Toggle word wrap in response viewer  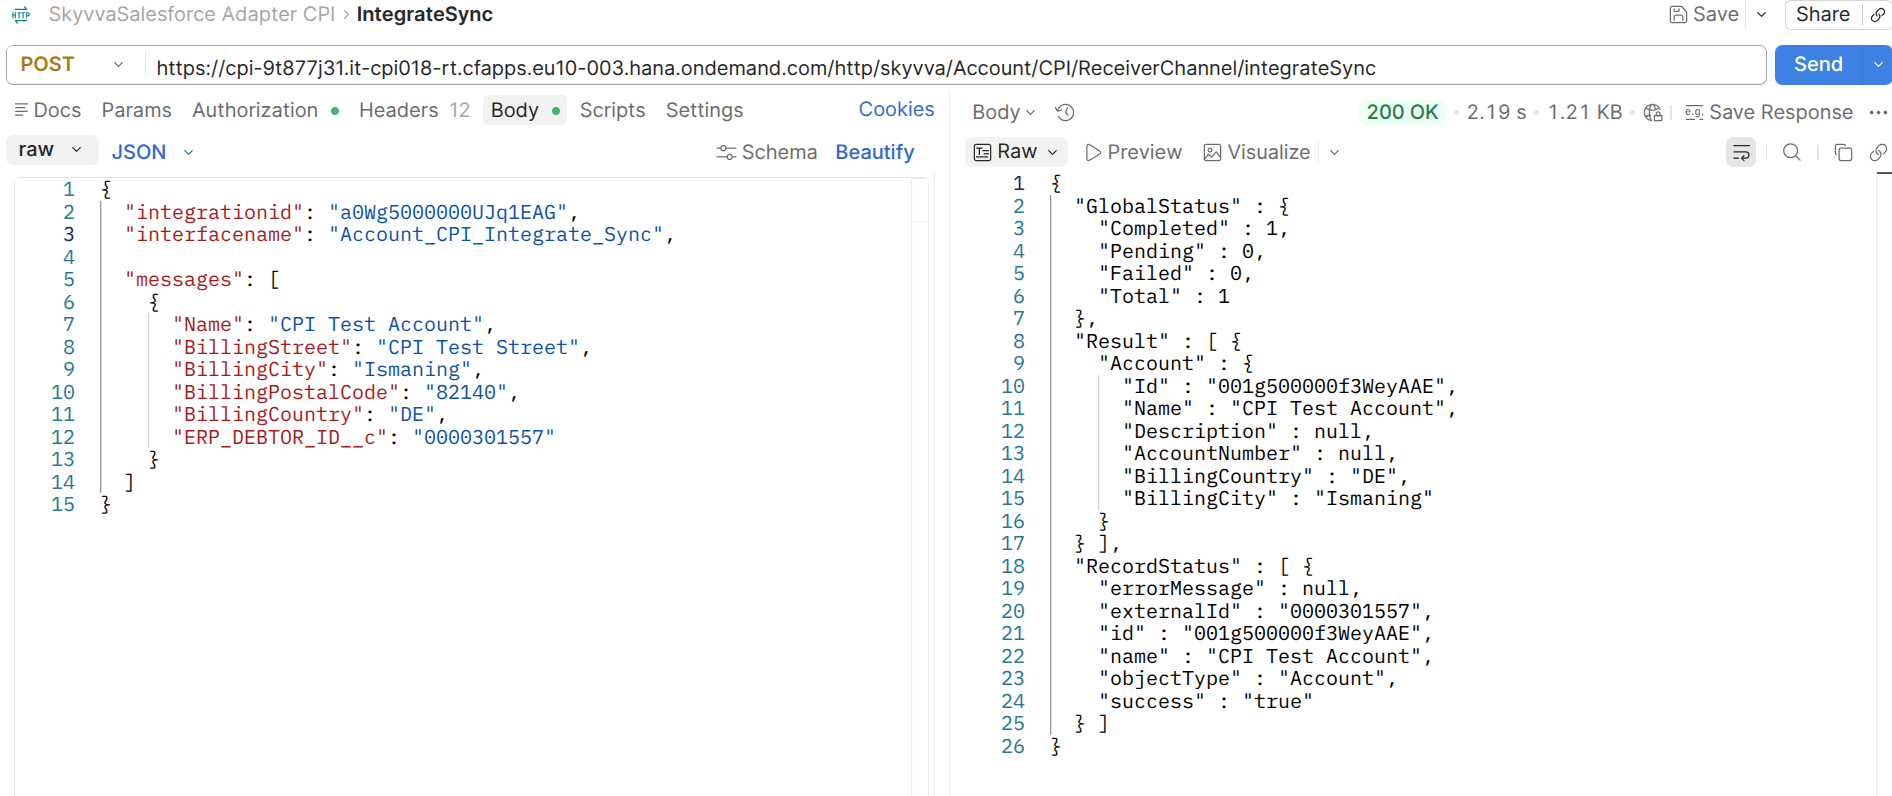pos(1741,152)
